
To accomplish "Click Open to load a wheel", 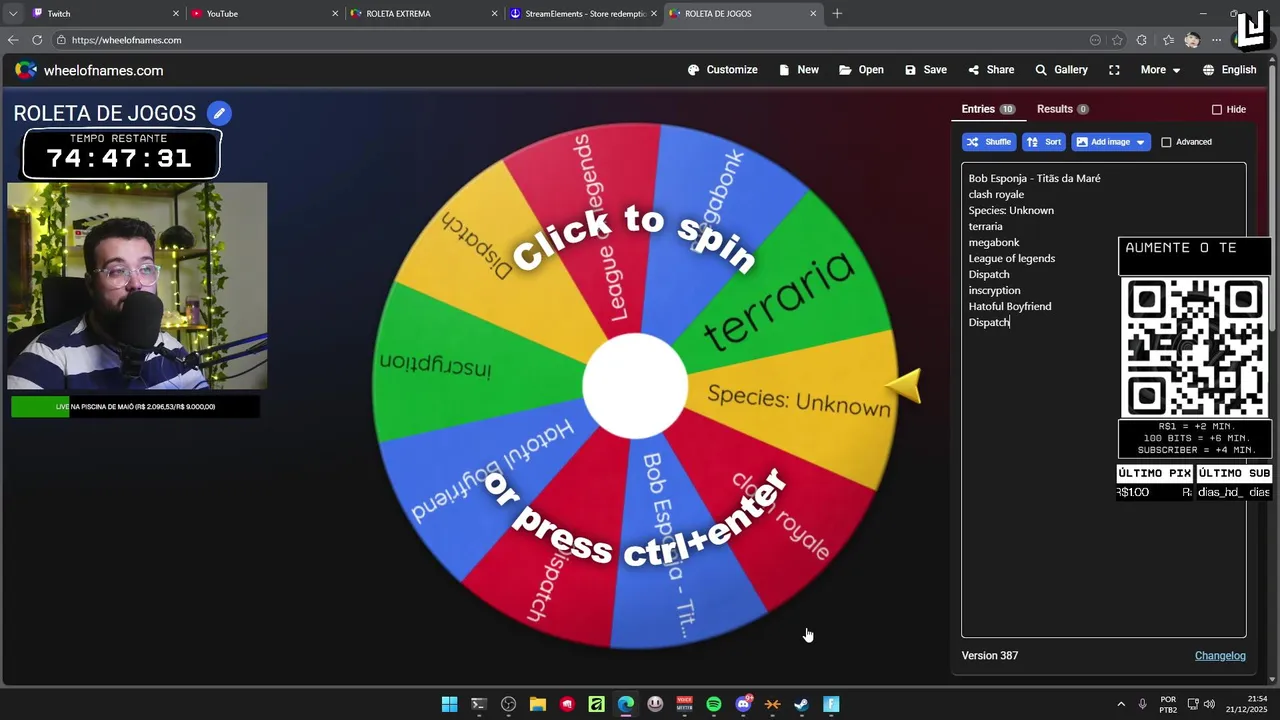I will [x=861, y=70].
